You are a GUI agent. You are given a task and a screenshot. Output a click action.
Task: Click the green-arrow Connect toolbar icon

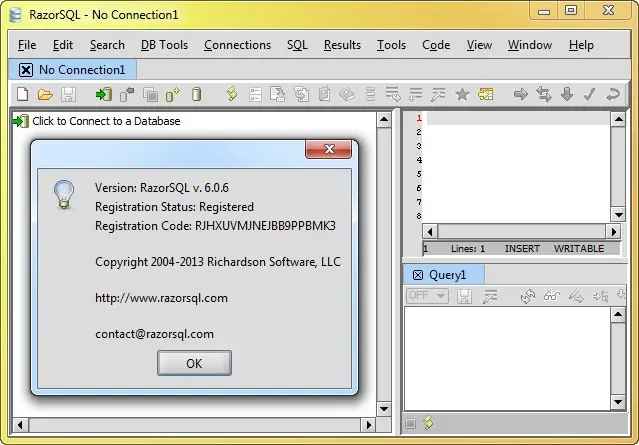coord(104,95)
